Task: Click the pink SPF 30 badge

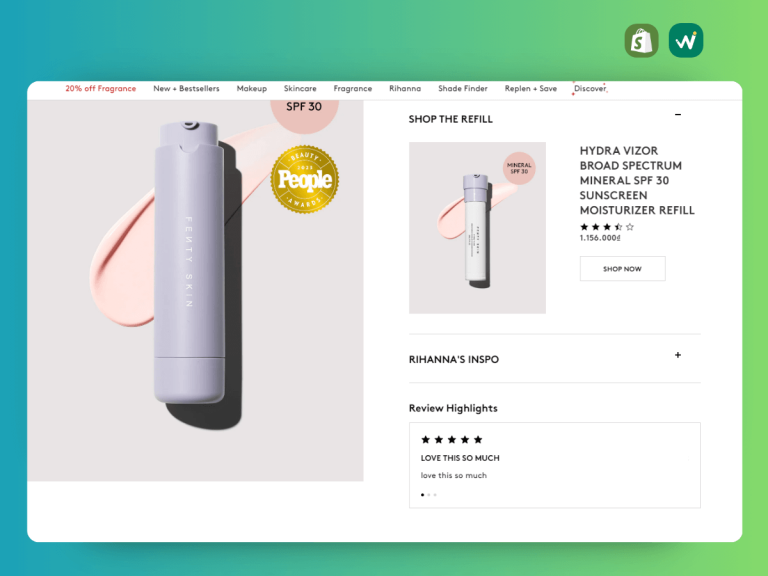Action: click(304, 115)
